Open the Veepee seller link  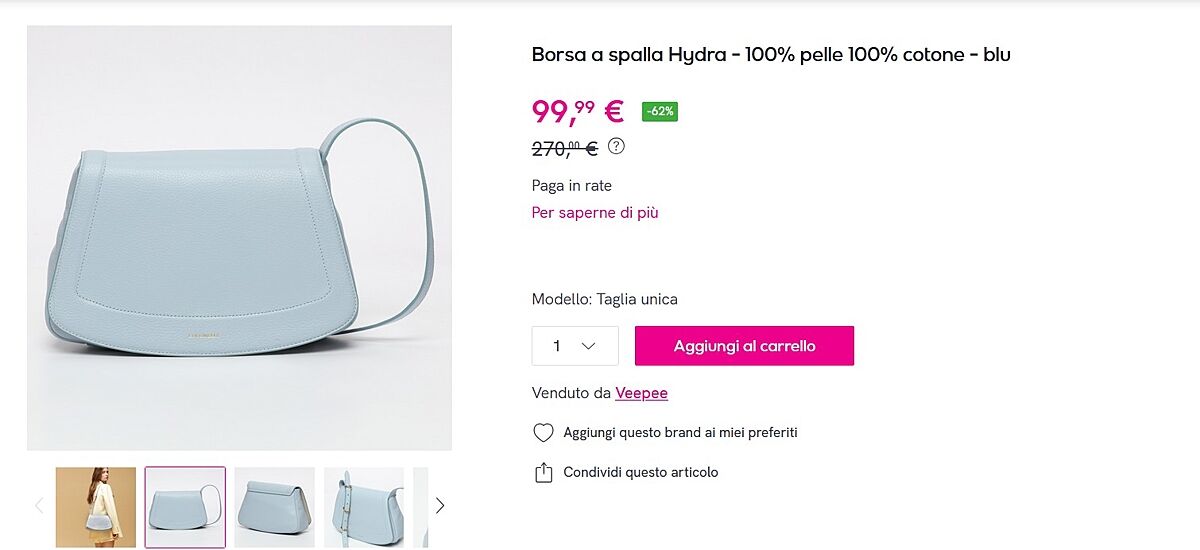tap(641, 393)
